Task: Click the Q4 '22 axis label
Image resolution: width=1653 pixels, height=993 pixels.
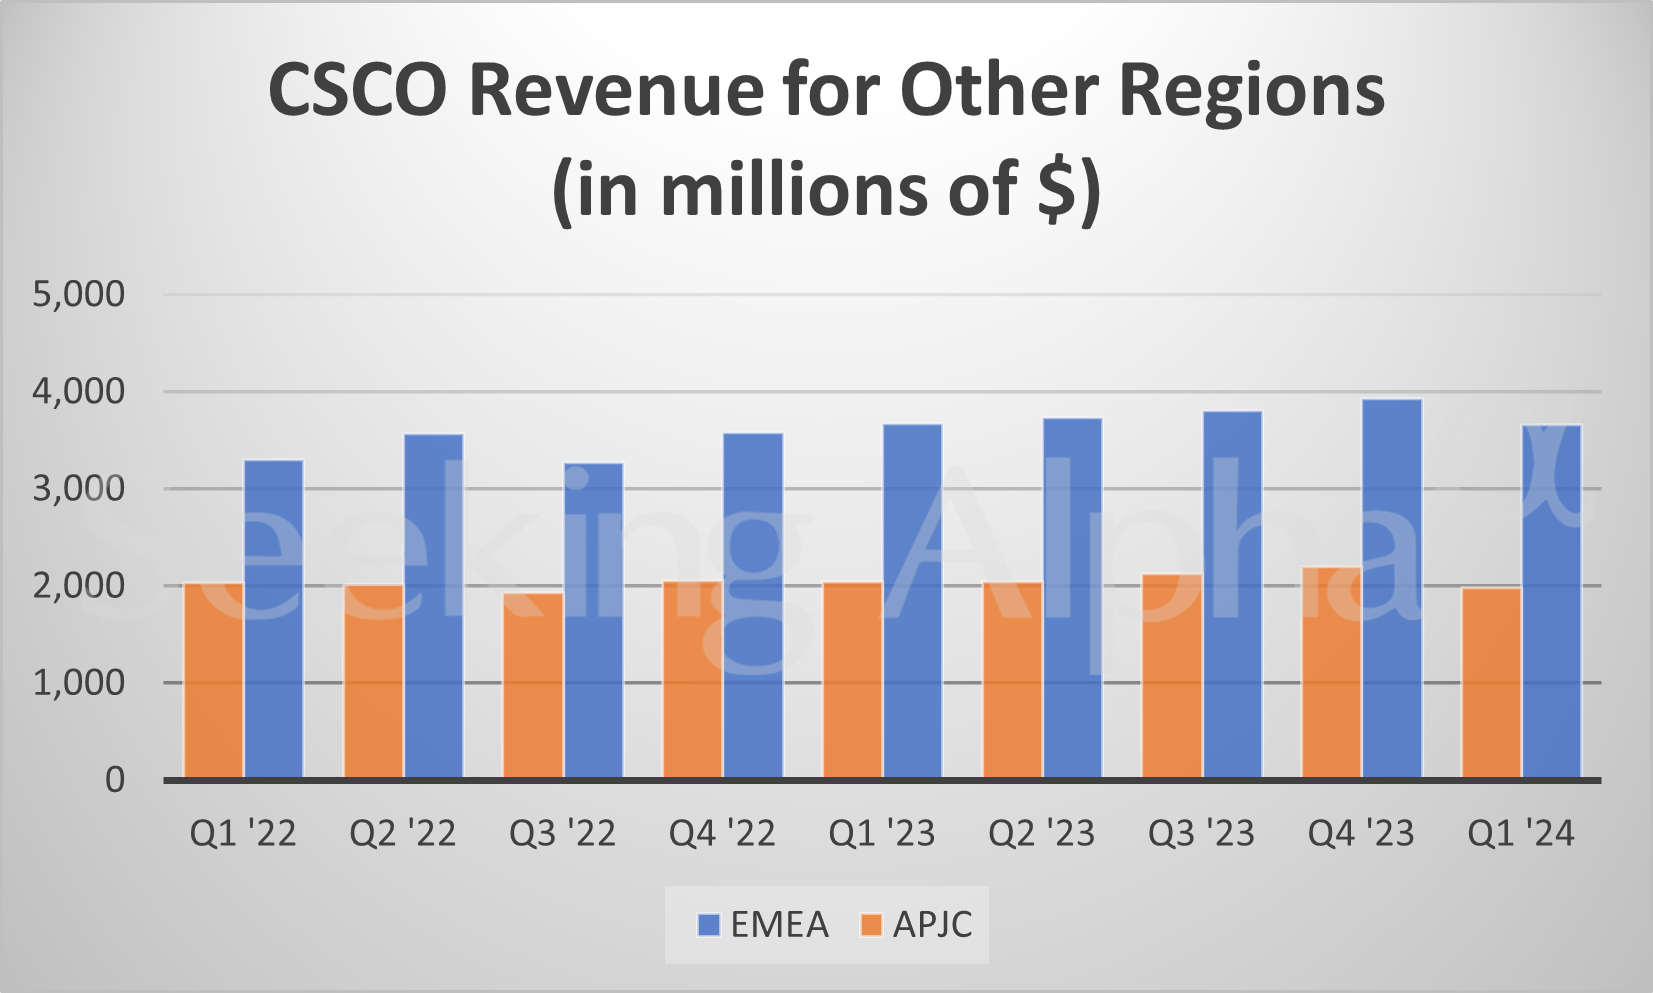Action: point(722,833)
